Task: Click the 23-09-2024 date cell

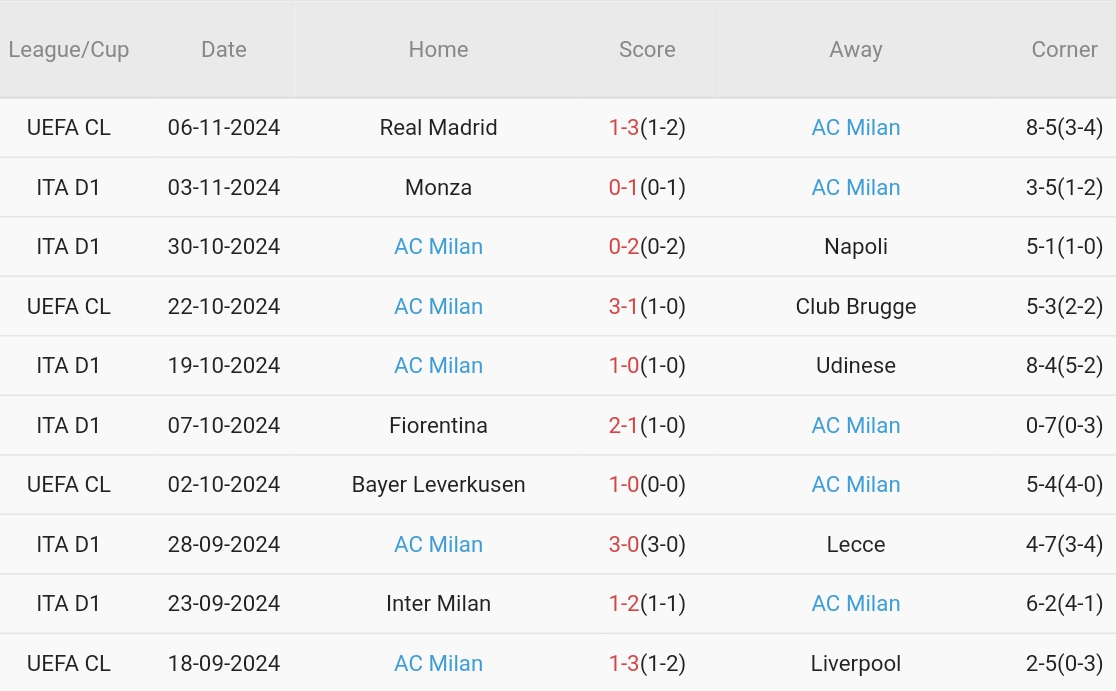Action: tap(224, 604)
